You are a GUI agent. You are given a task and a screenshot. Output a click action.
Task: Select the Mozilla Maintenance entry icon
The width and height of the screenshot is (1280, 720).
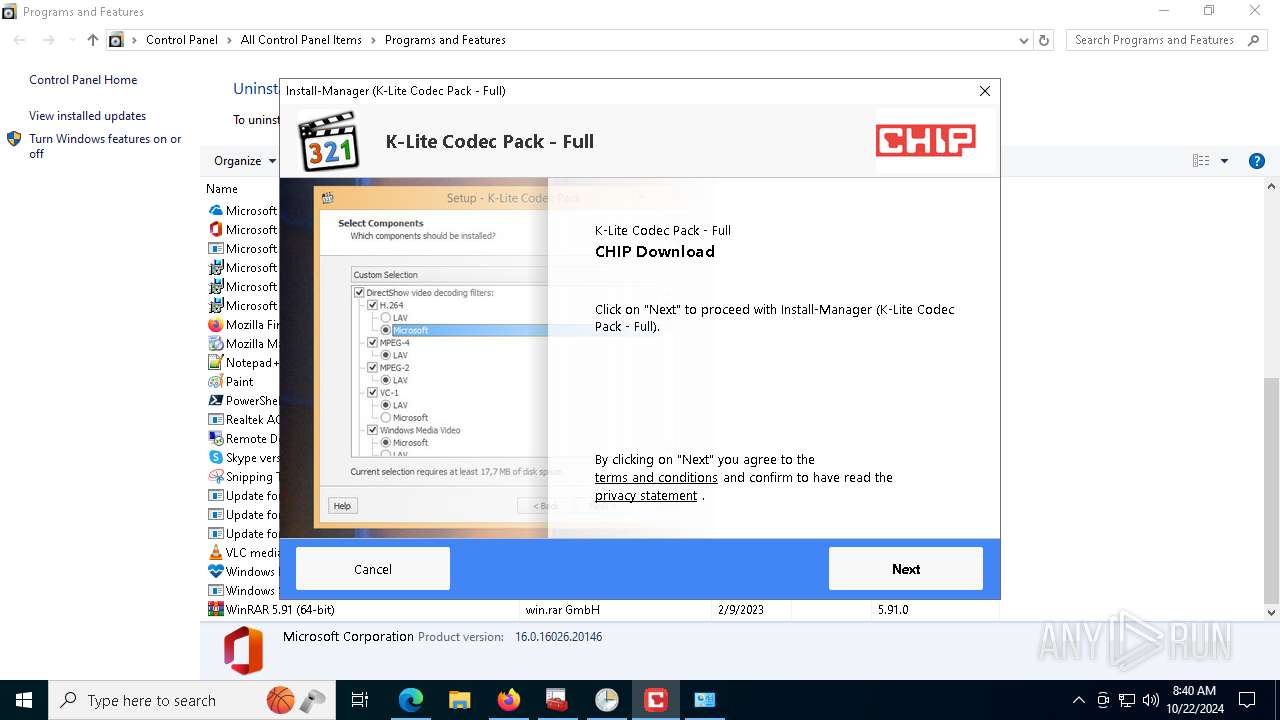pyautogui.click(x=215, y=344)
